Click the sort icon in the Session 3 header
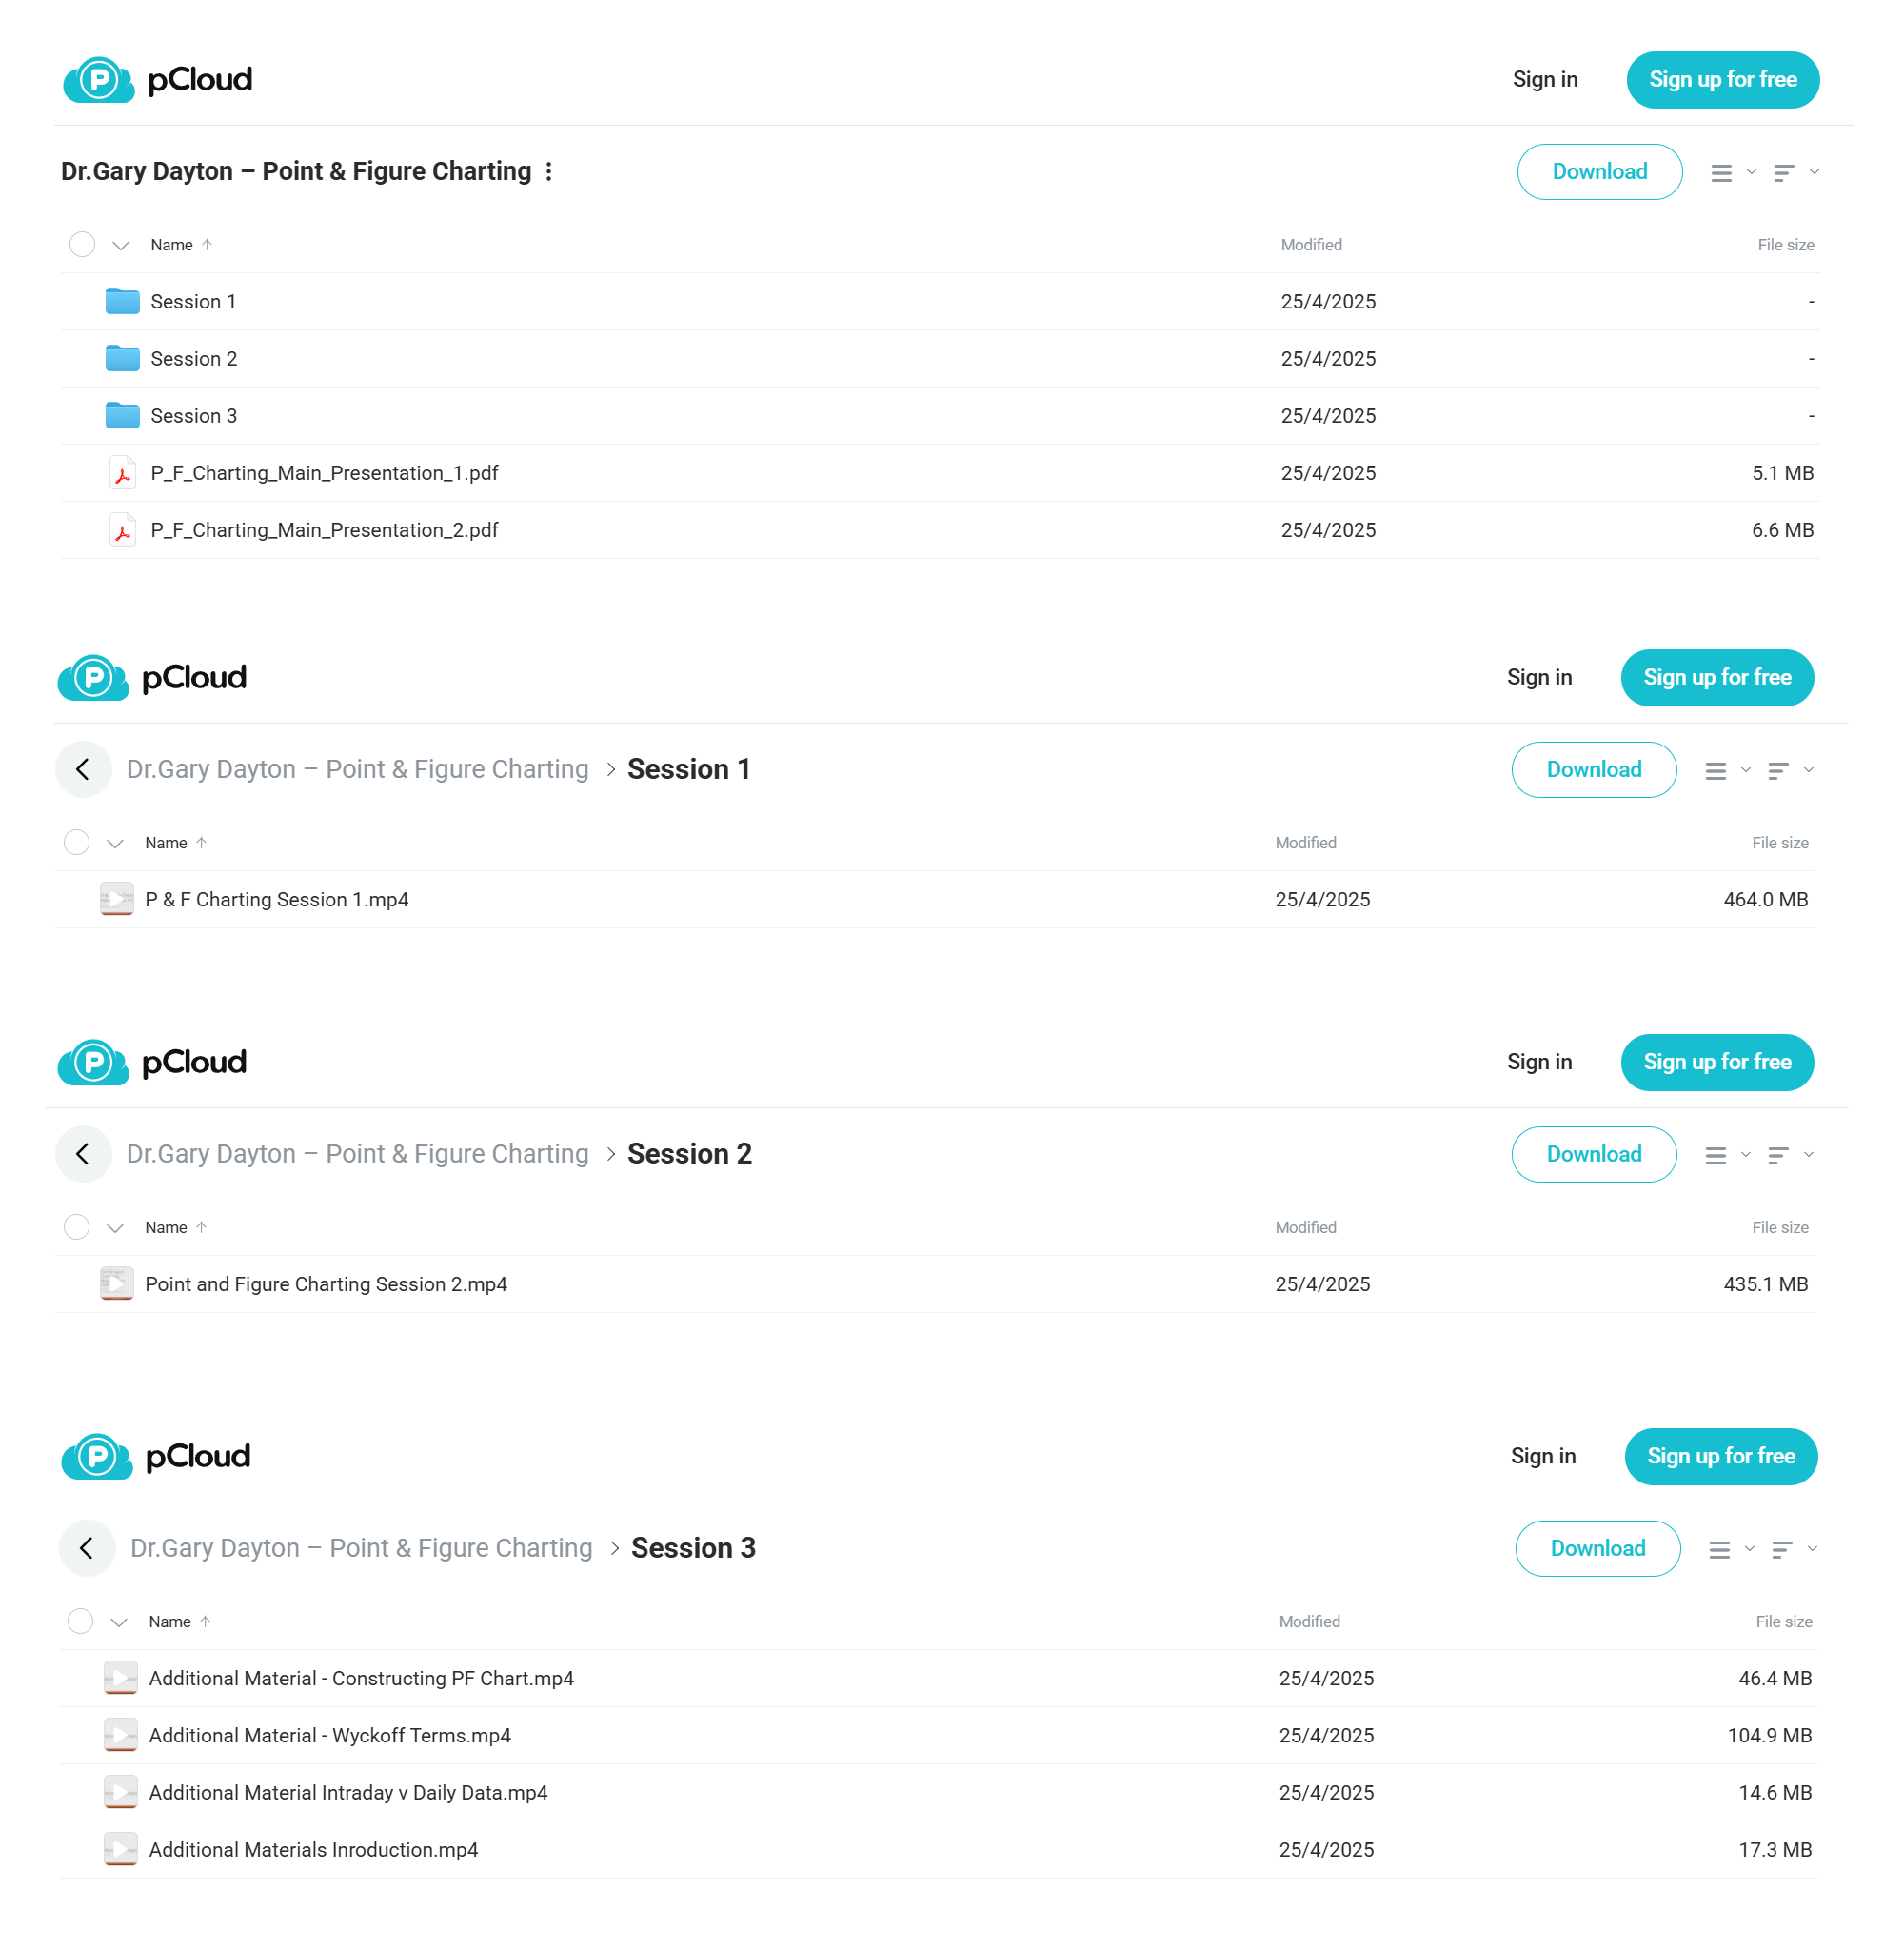Viewport: 1904px width, 1950px height. click(x=1782, y=1549)
